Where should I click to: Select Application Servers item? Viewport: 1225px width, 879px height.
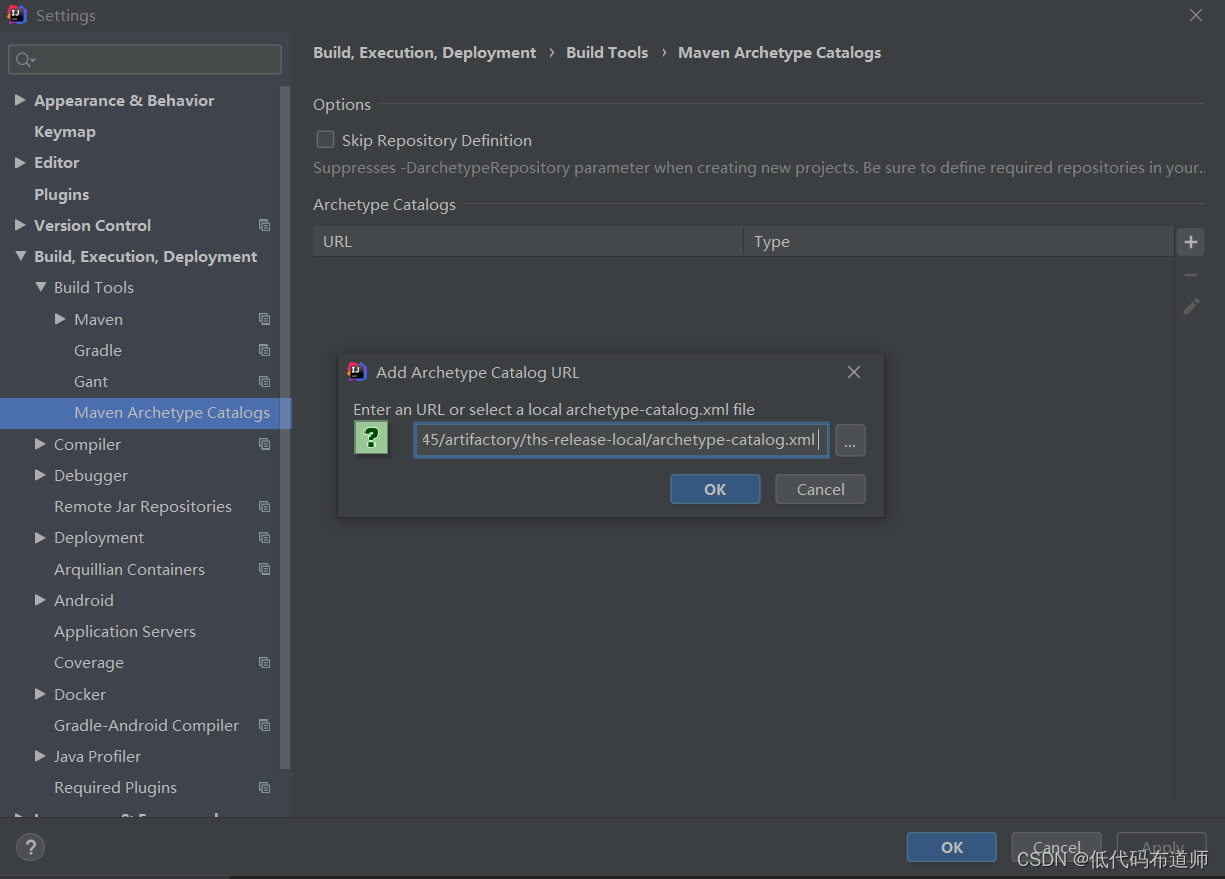(125, 631)
